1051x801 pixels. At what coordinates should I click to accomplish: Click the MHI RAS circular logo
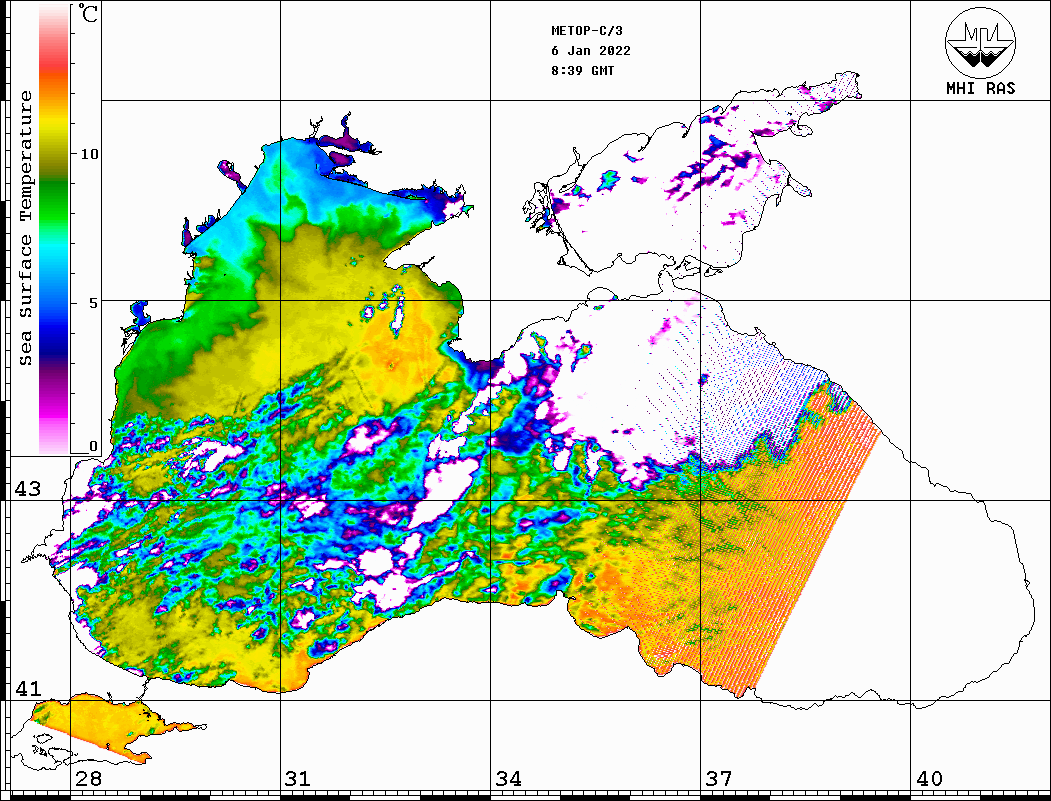point(981,42)
